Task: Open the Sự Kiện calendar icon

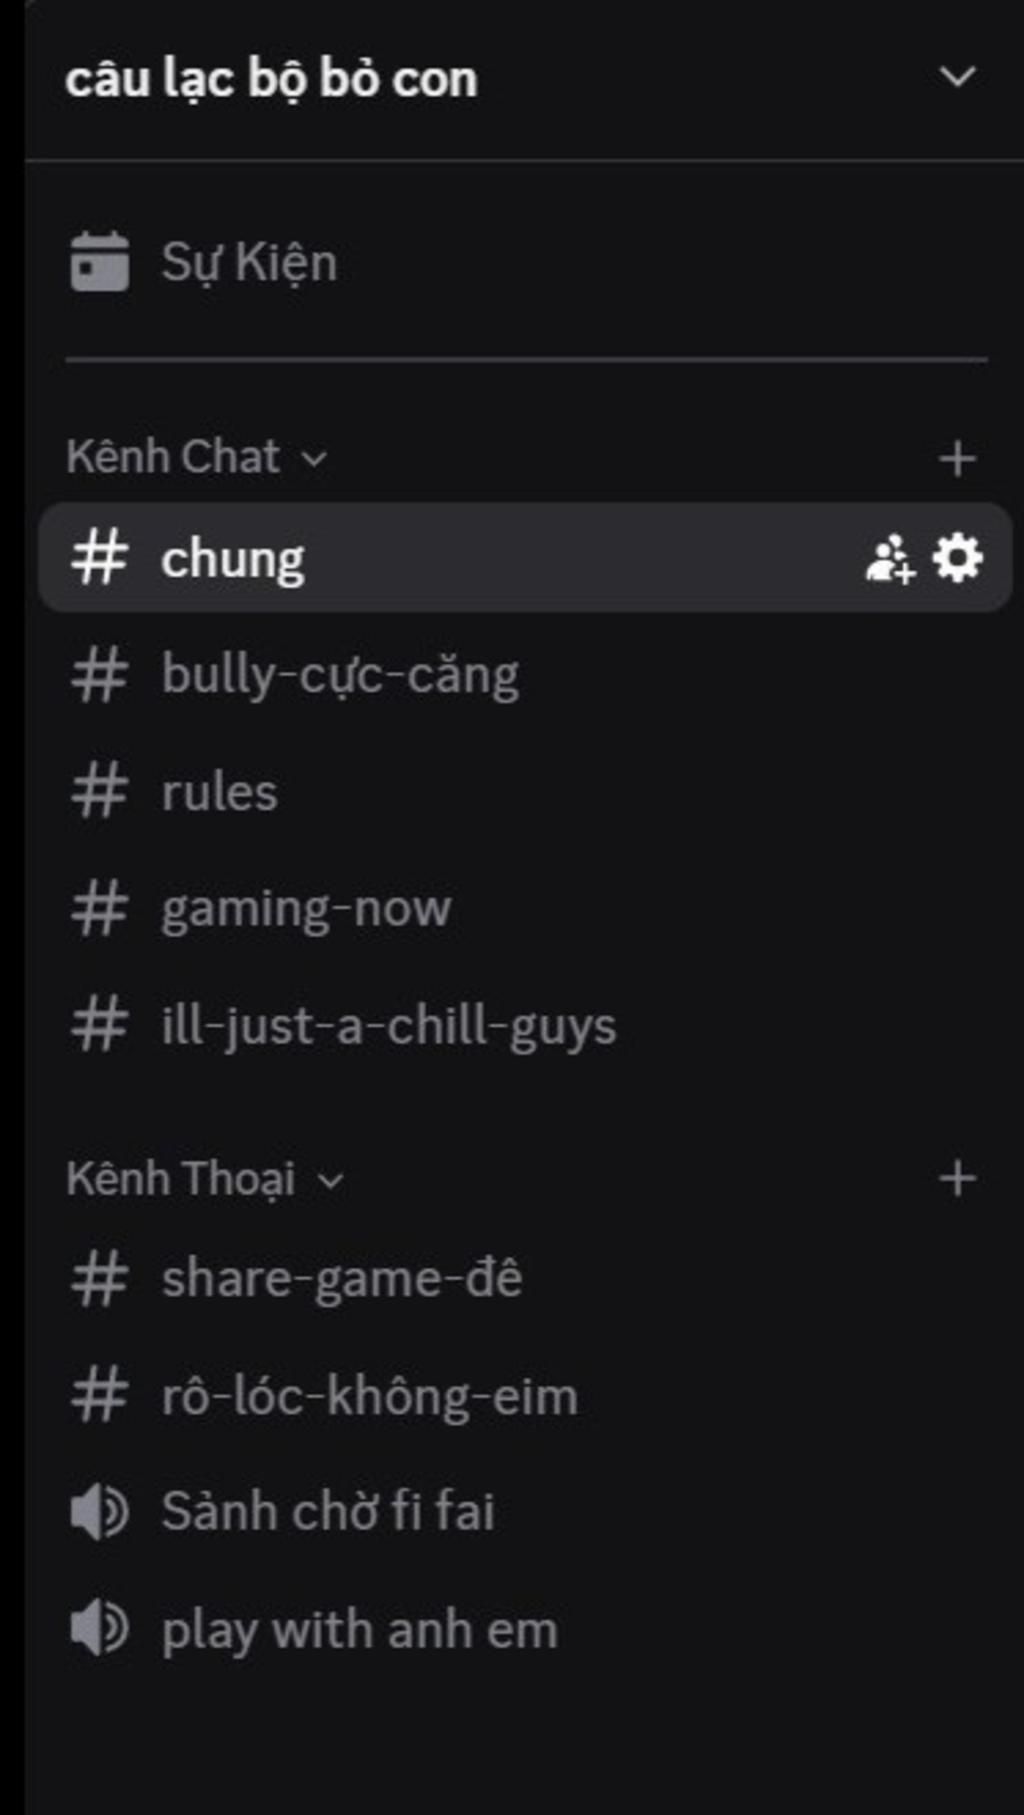Action: click(x=99, y=262)
